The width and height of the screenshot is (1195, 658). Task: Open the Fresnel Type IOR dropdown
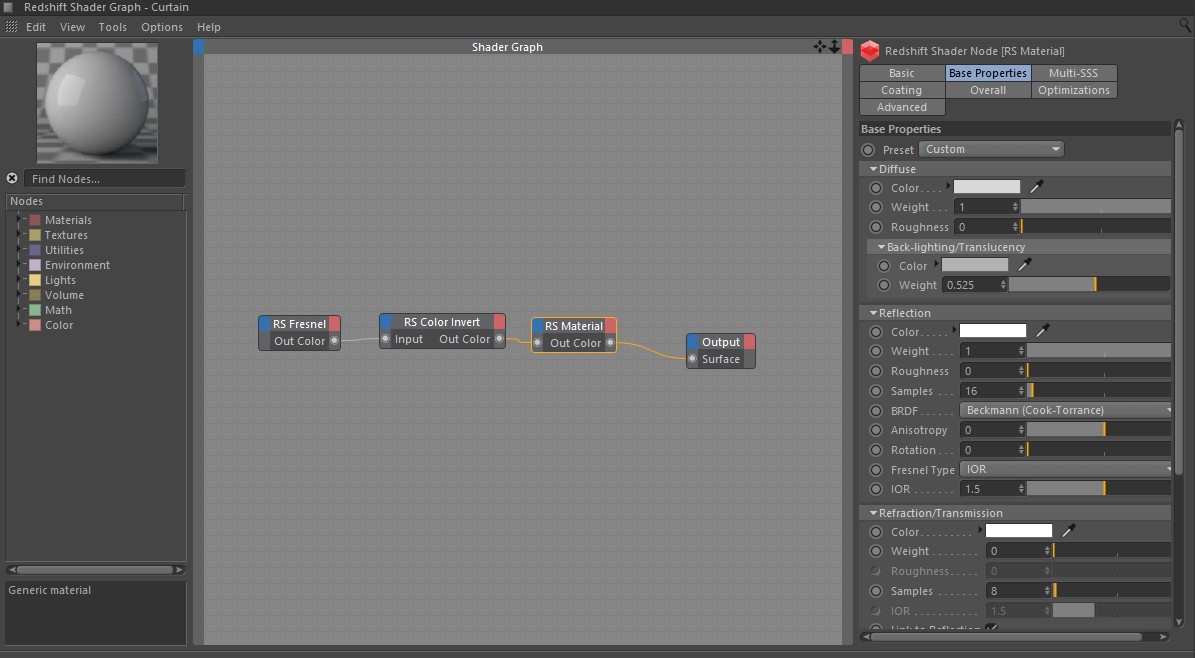pos(1065,469)
